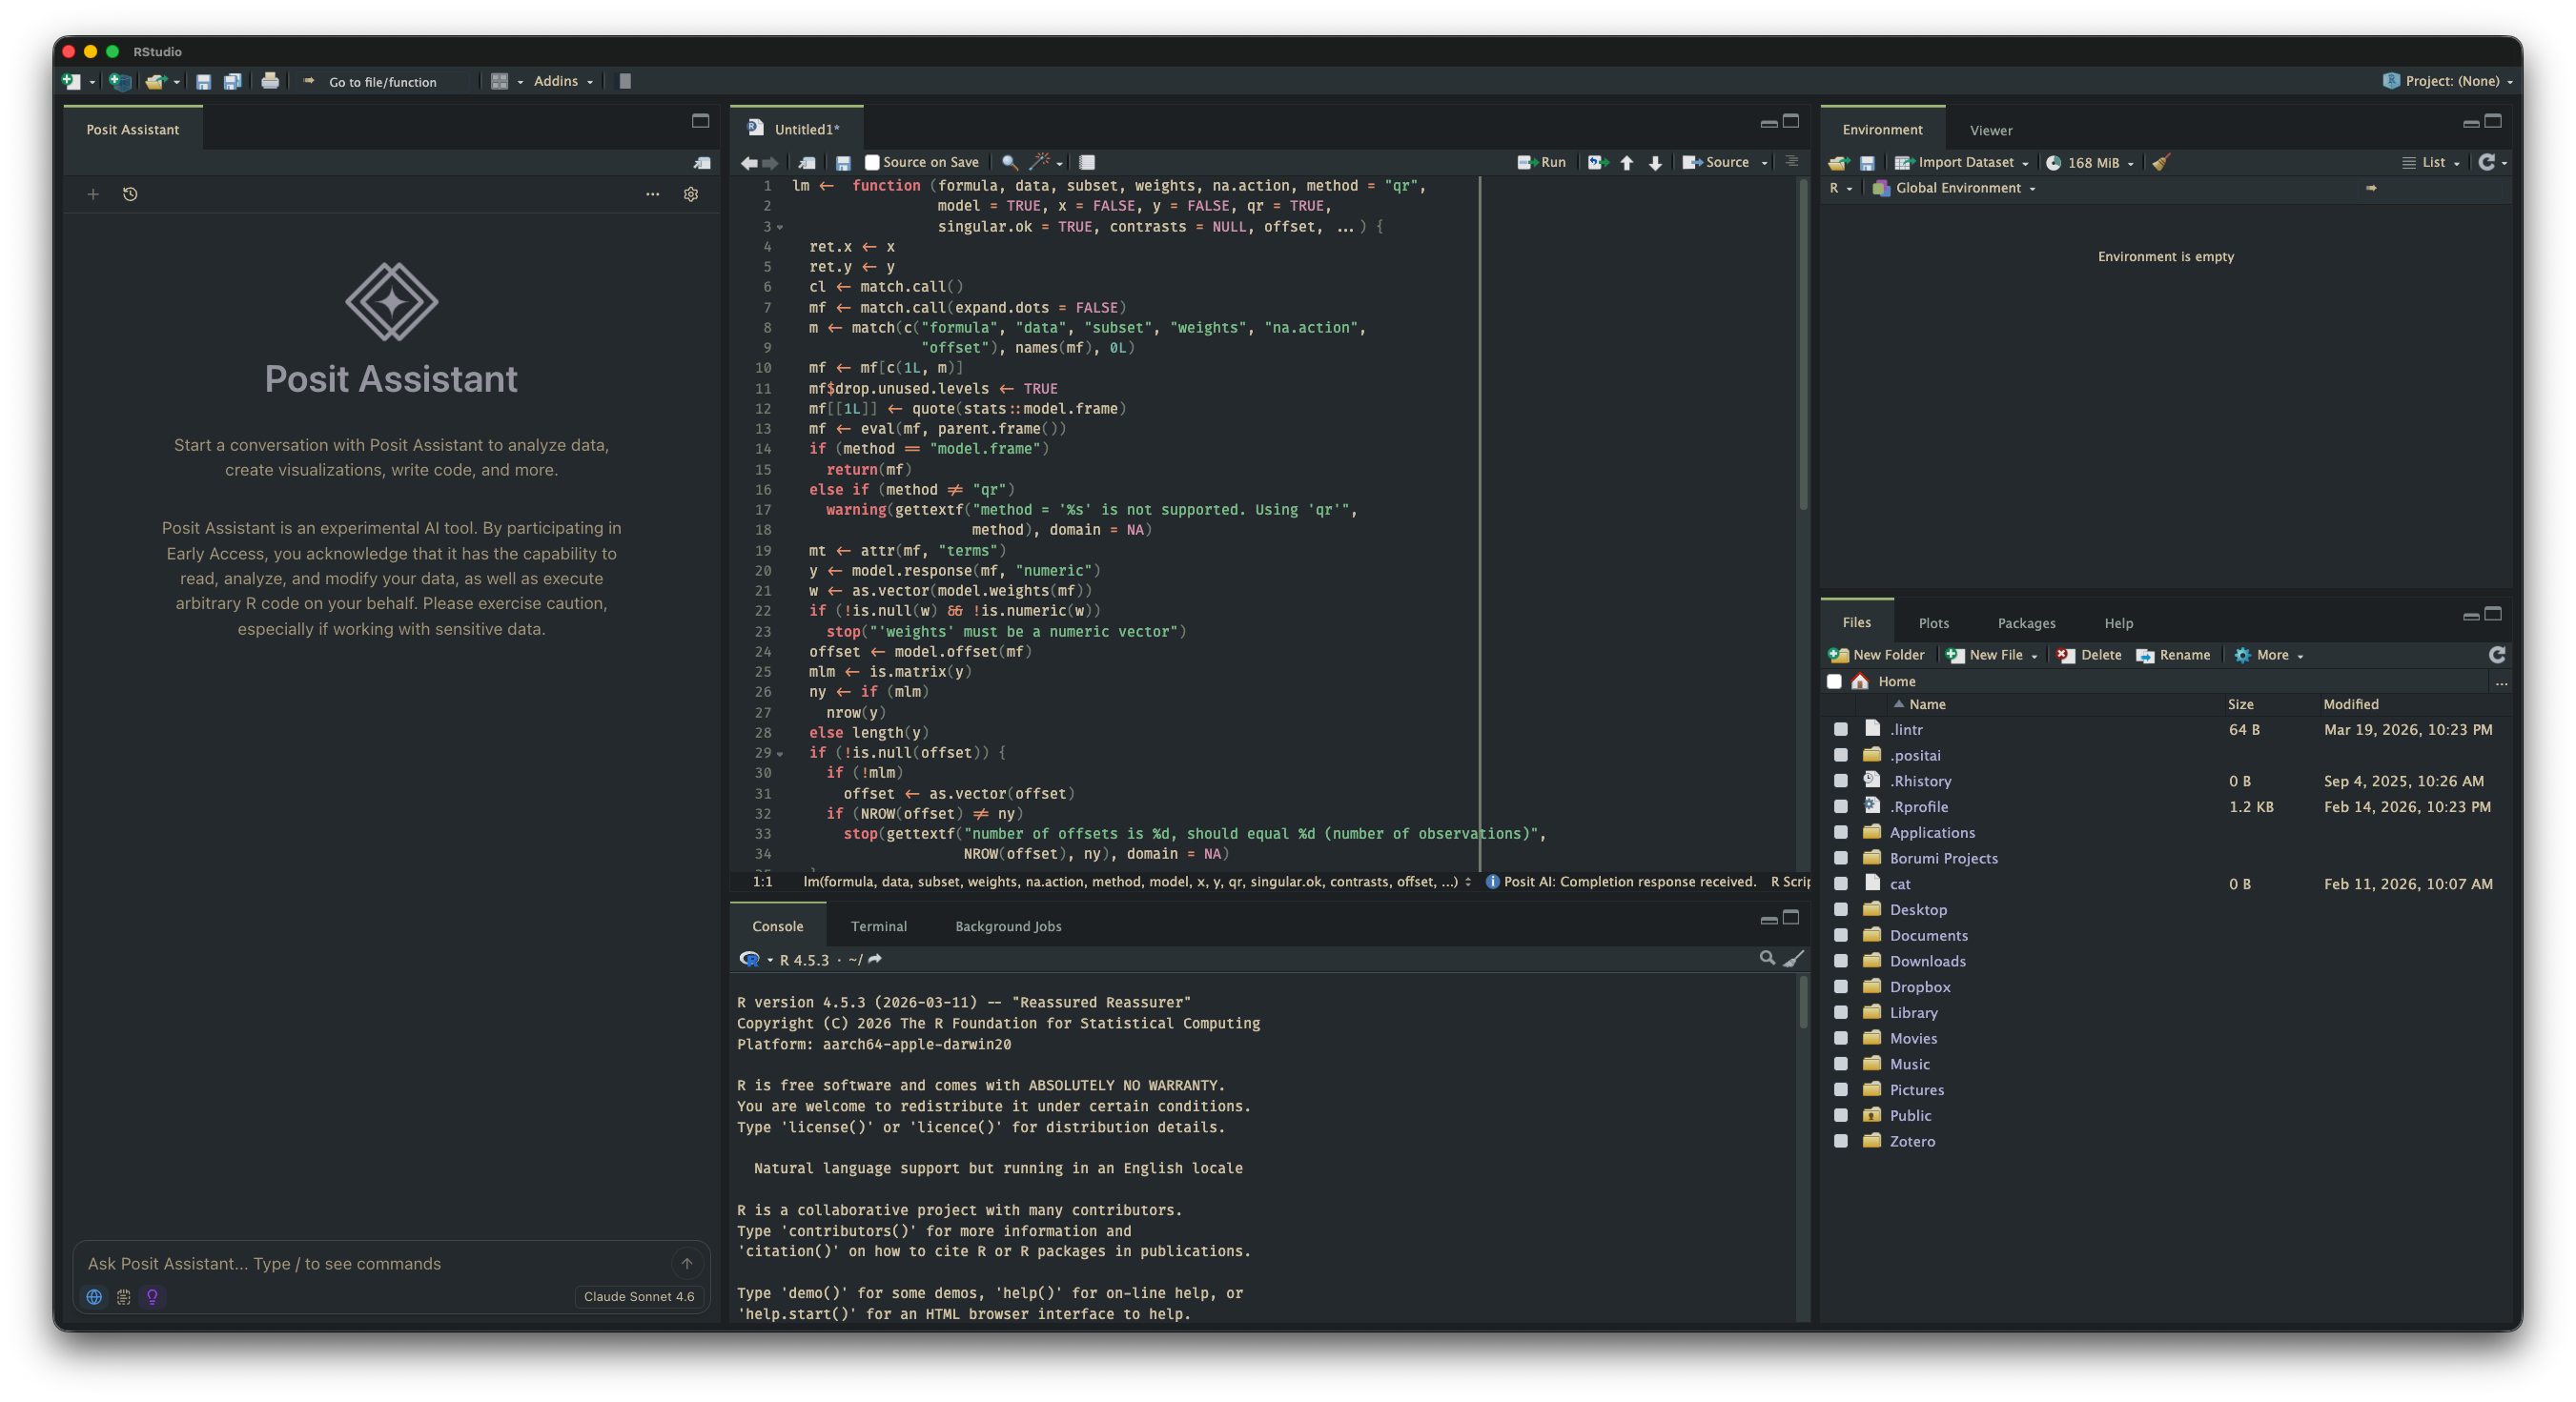The height and width of the screenshot is (1402, 2576).
Task: Switch to the Background Jobs tab
Action: pos(1008,926)
